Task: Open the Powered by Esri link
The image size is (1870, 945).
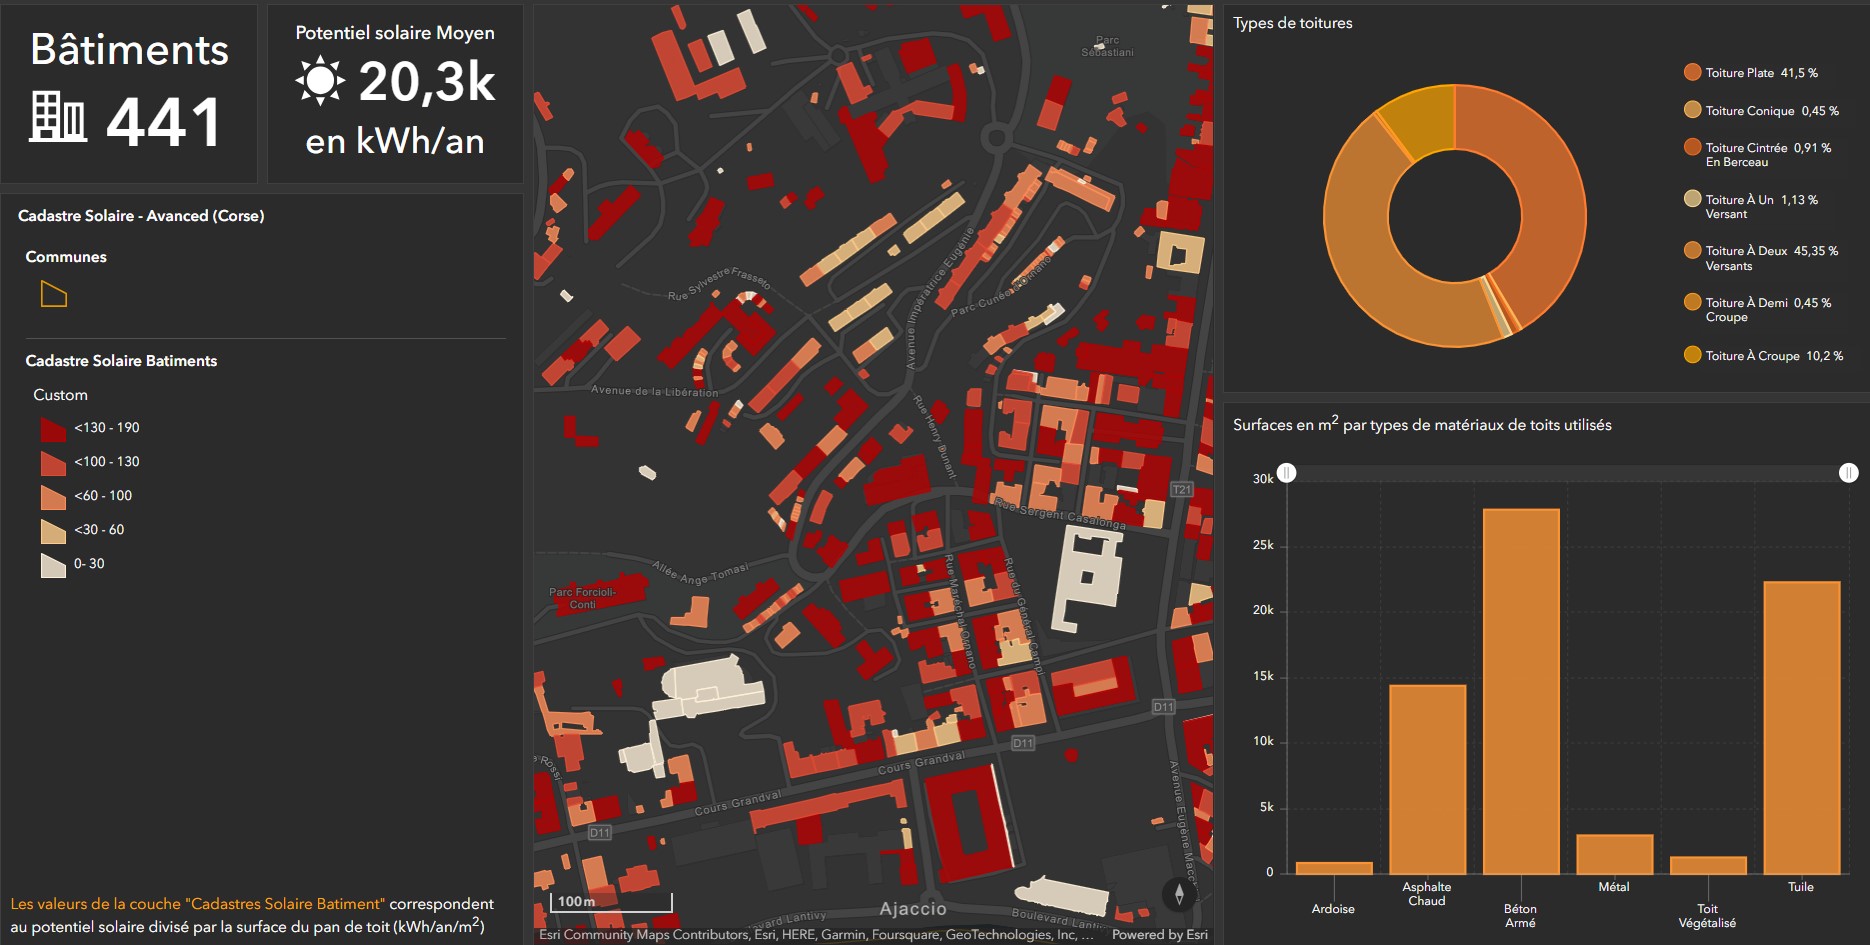Action: [1159, 935]
